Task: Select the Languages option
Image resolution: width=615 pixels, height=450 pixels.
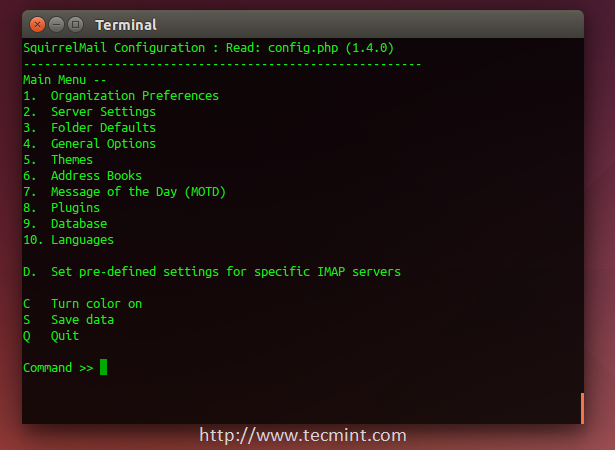Action: [x=82, y=240]
